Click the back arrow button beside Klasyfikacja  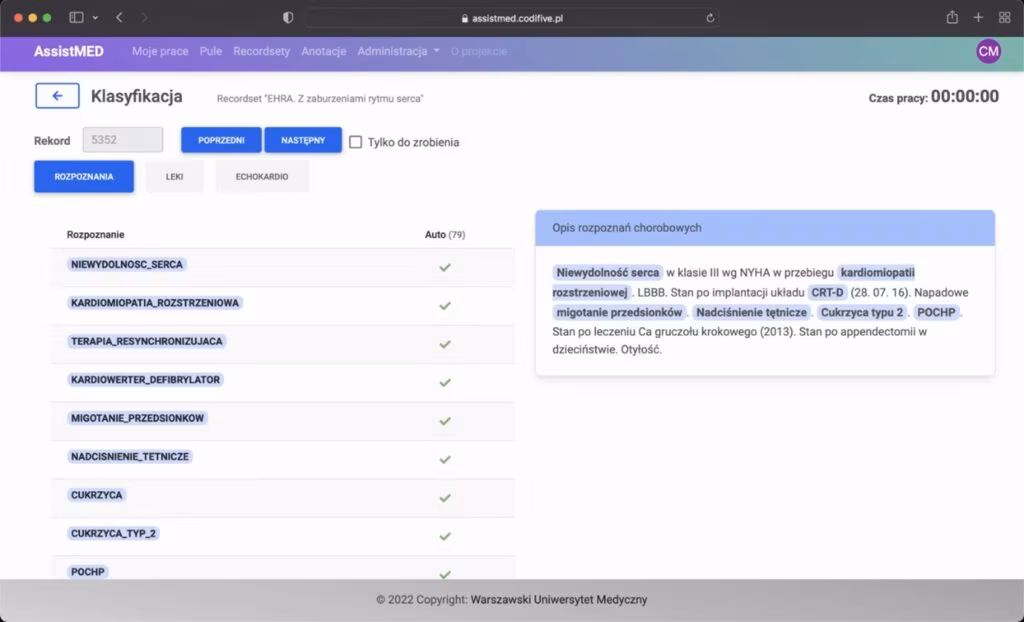pyautogui.click(x=57, y=96)
